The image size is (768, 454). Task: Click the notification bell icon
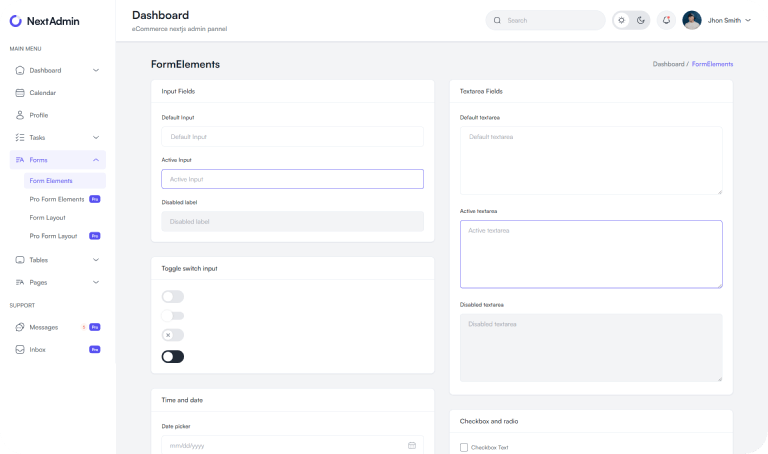point(666,20)
